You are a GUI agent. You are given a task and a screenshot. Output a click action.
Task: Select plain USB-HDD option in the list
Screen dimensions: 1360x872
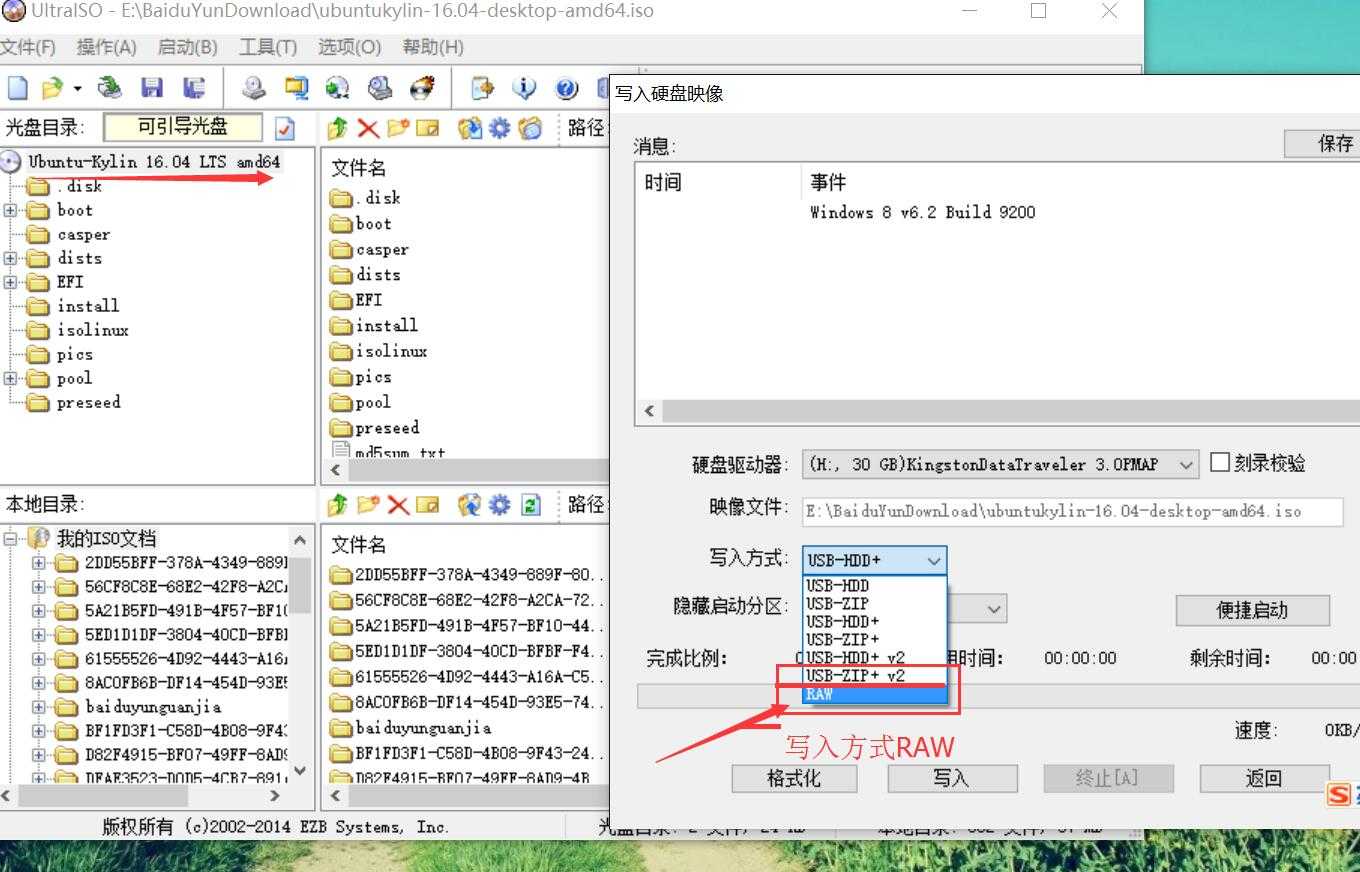tap(874, 586)
